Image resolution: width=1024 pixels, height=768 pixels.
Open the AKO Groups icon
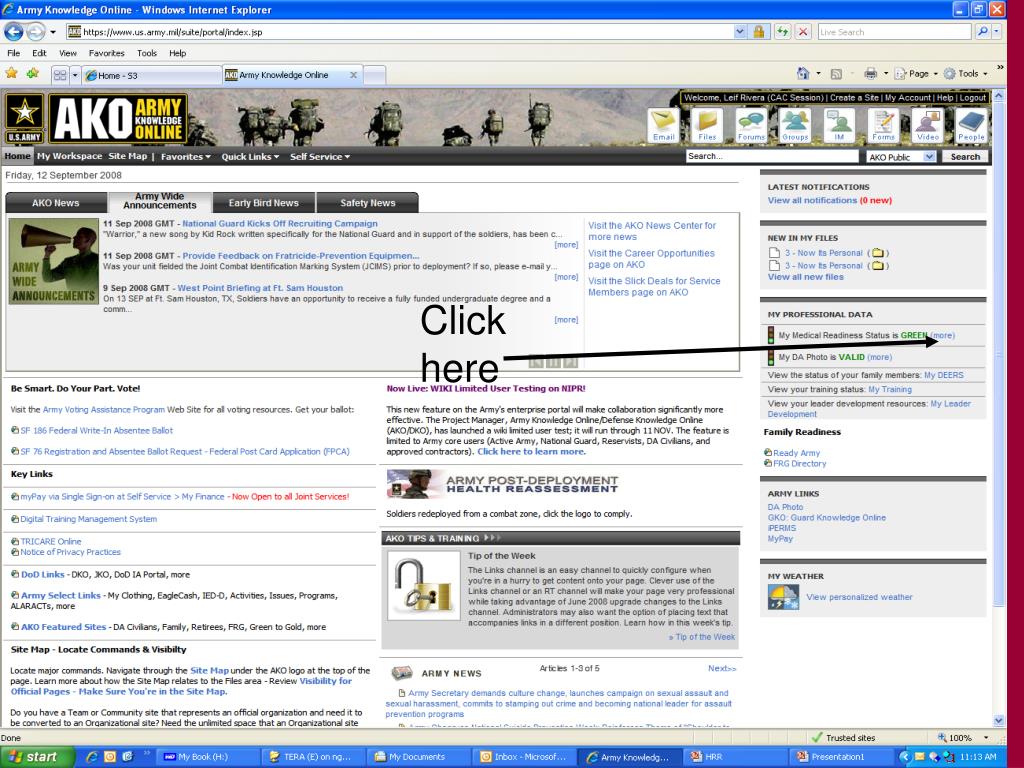pyautogui.click(x=795, y=125)
